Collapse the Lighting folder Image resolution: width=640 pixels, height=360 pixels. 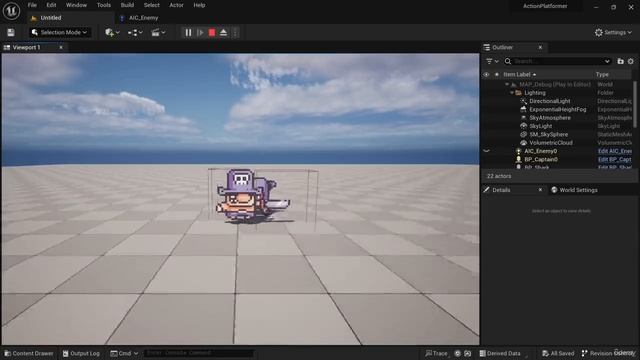pyautogui.click(x=512, y=93)
